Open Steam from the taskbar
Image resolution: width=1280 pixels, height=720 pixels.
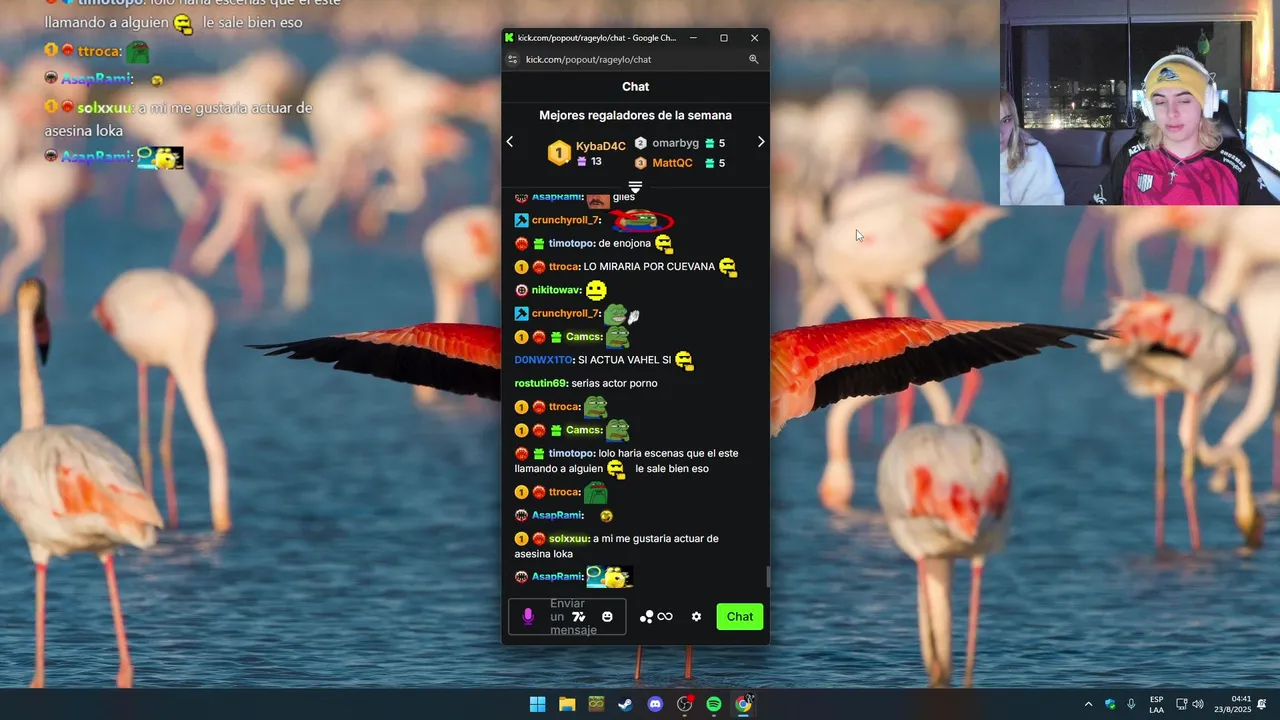point(625,704)
